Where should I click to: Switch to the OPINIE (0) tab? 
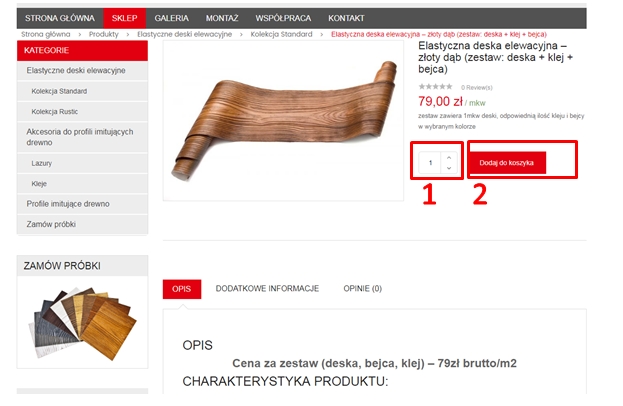click(362, 289)
